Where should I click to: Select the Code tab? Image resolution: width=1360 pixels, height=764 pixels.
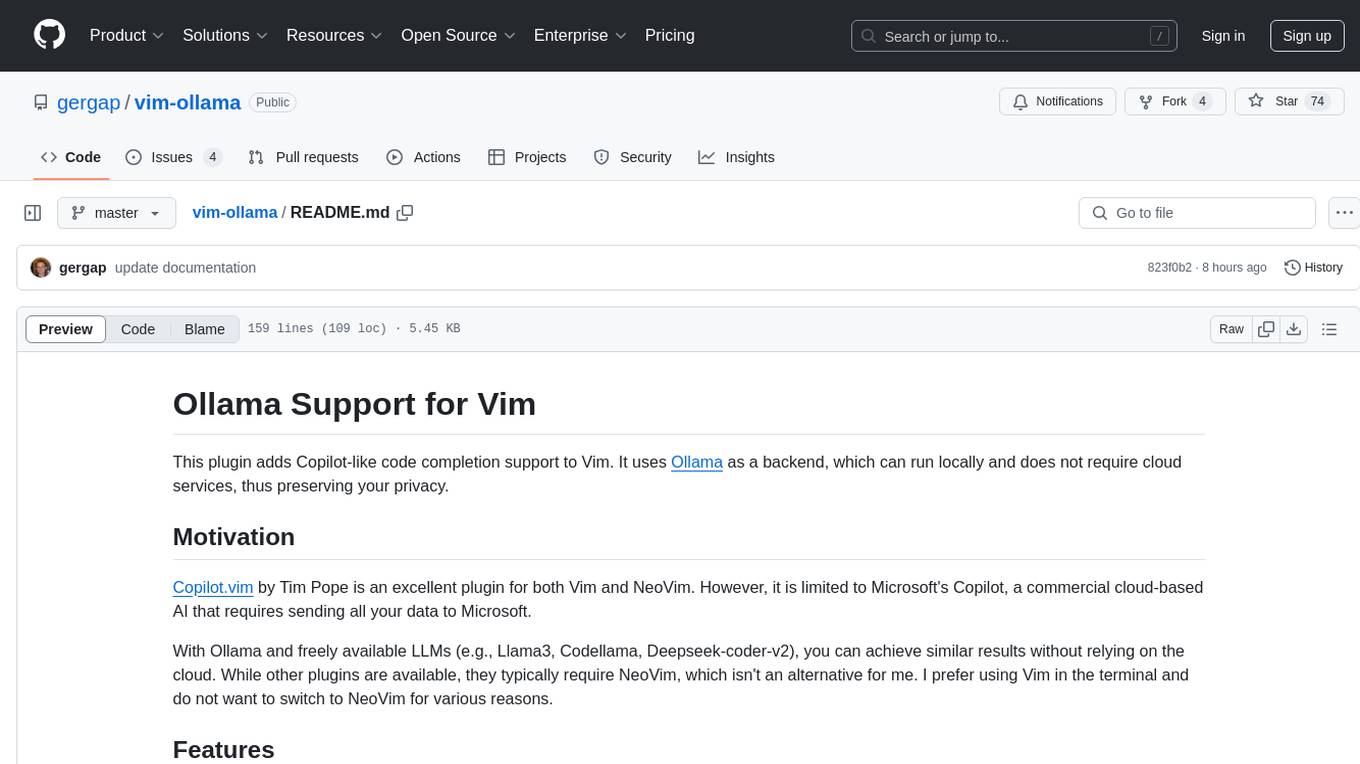(x=71, y=157)
